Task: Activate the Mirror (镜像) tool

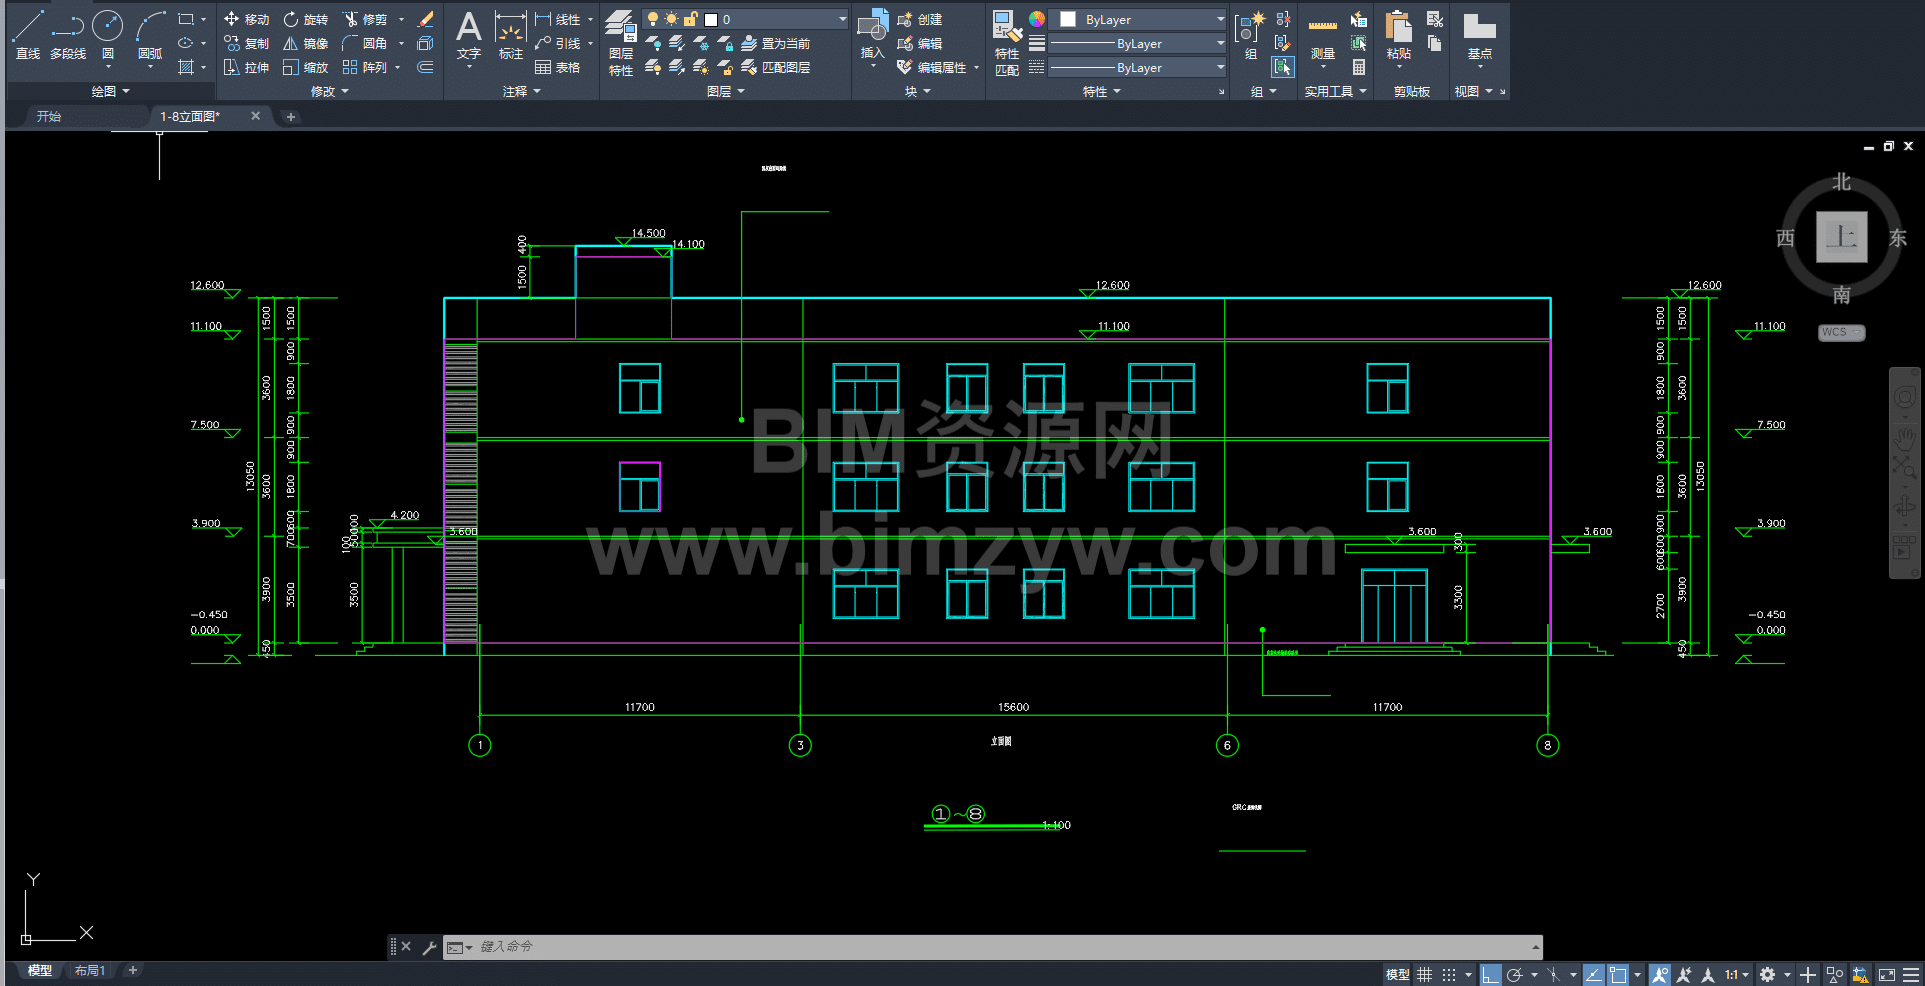Action: (x=305, y=43)
